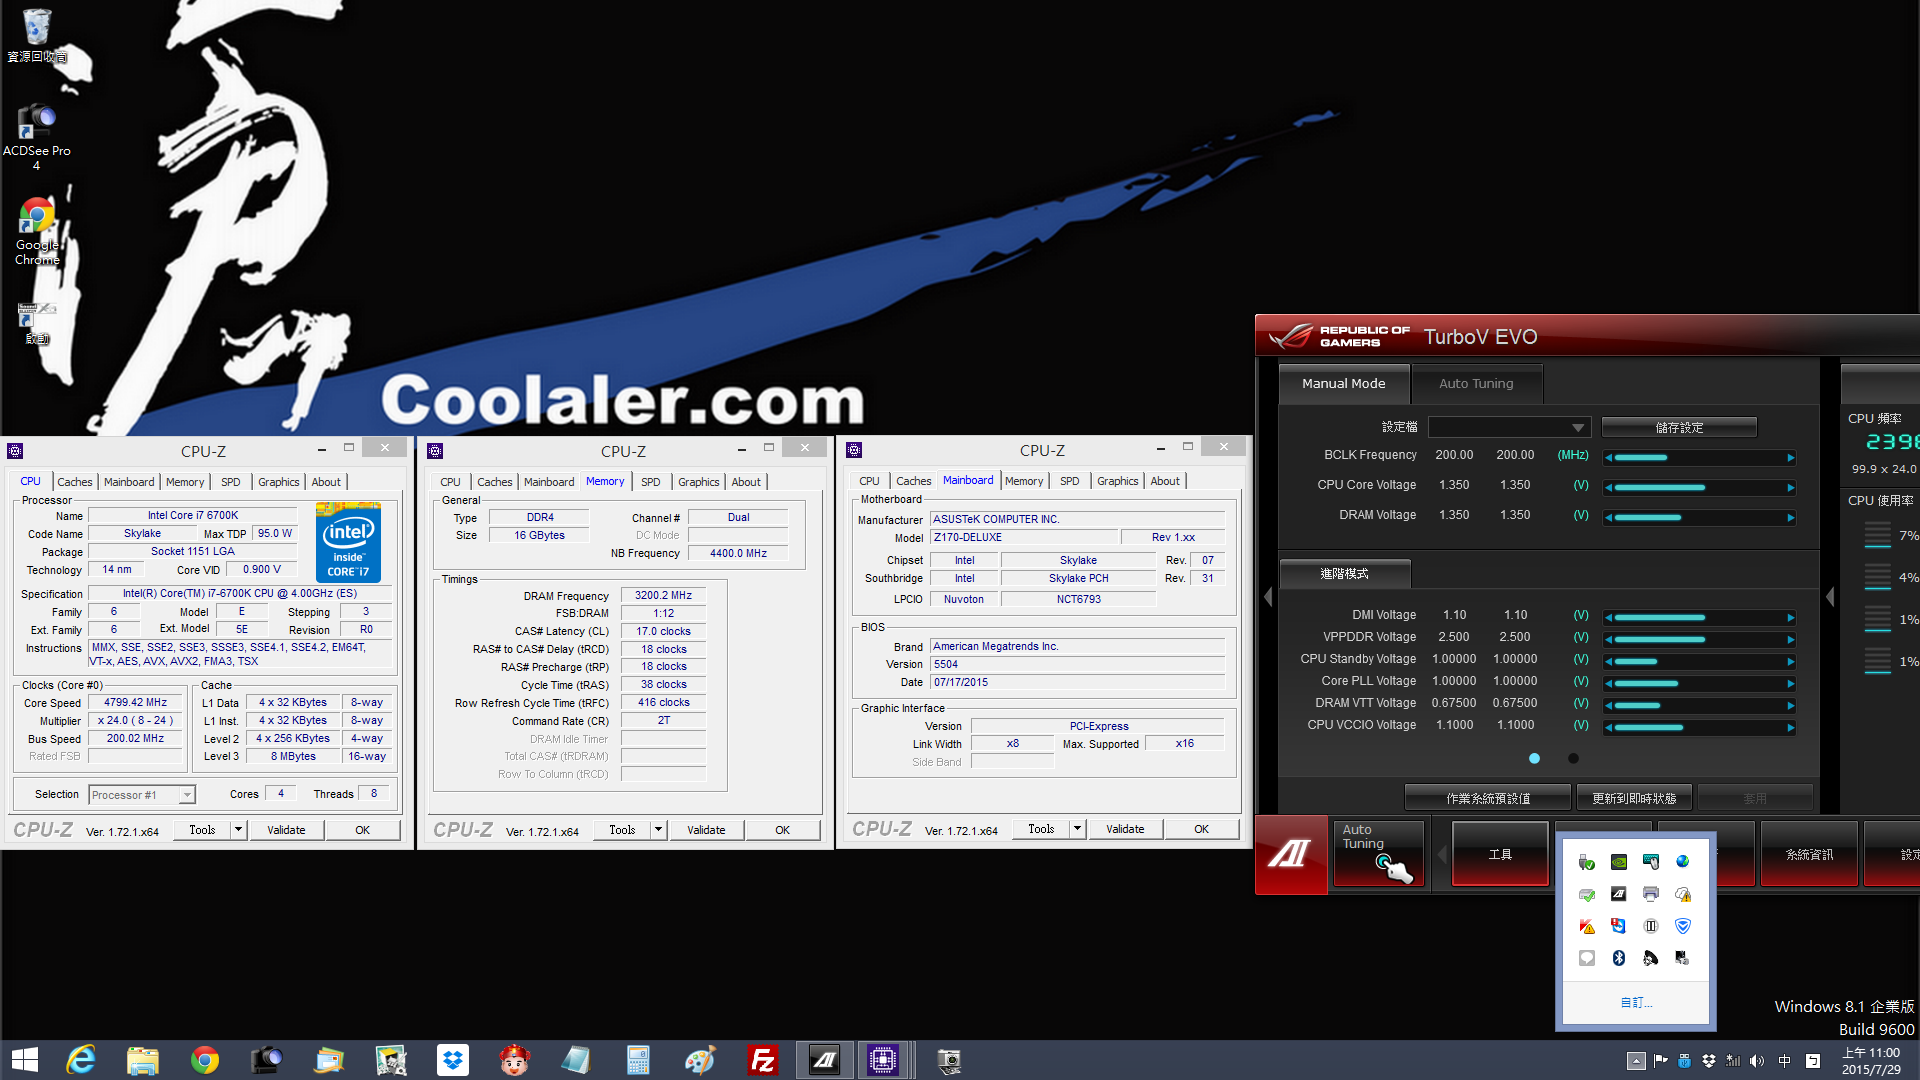Click Kaspersky warning icon in tray popup
Viewport: 1920px width, 1080px height.
point(1586,926)
